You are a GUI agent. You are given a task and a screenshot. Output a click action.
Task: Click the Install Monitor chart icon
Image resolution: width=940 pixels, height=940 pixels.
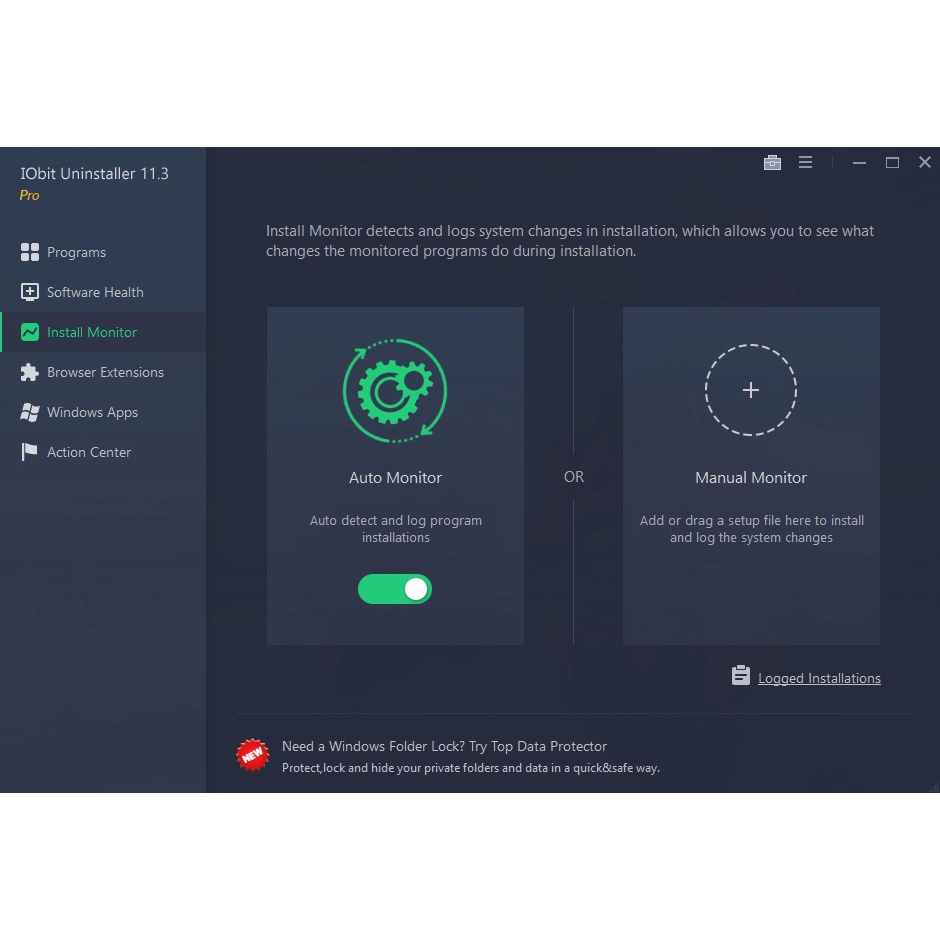(x=30, y=332)
